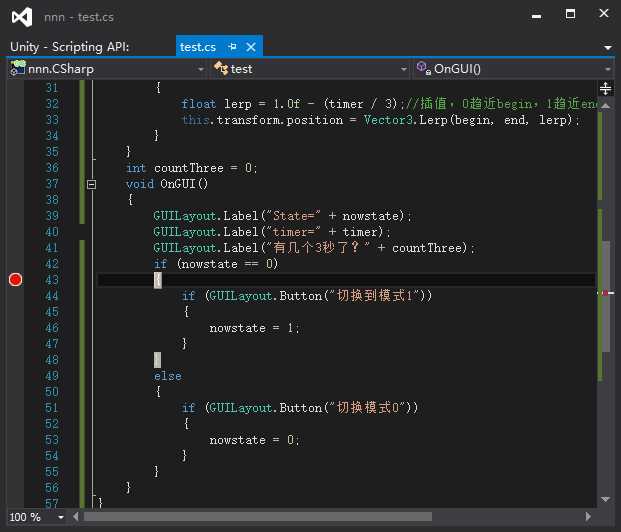Open the 100 % zoom dropdown
The image size is (621, 532).
pos(61,517)
